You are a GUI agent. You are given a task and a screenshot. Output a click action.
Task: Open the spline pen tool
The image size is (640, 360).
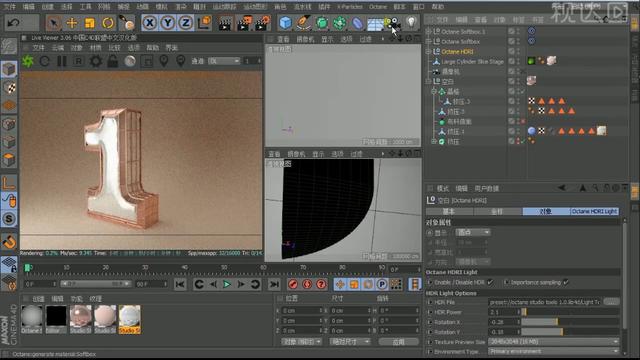(303, 23)
